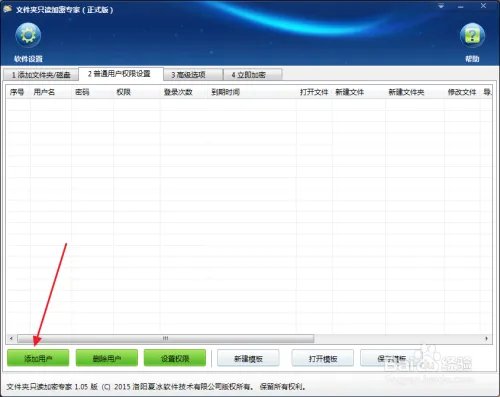Screen dimensions: 500x397
Task: Click the green 添加用户 button
Action: 38,358
